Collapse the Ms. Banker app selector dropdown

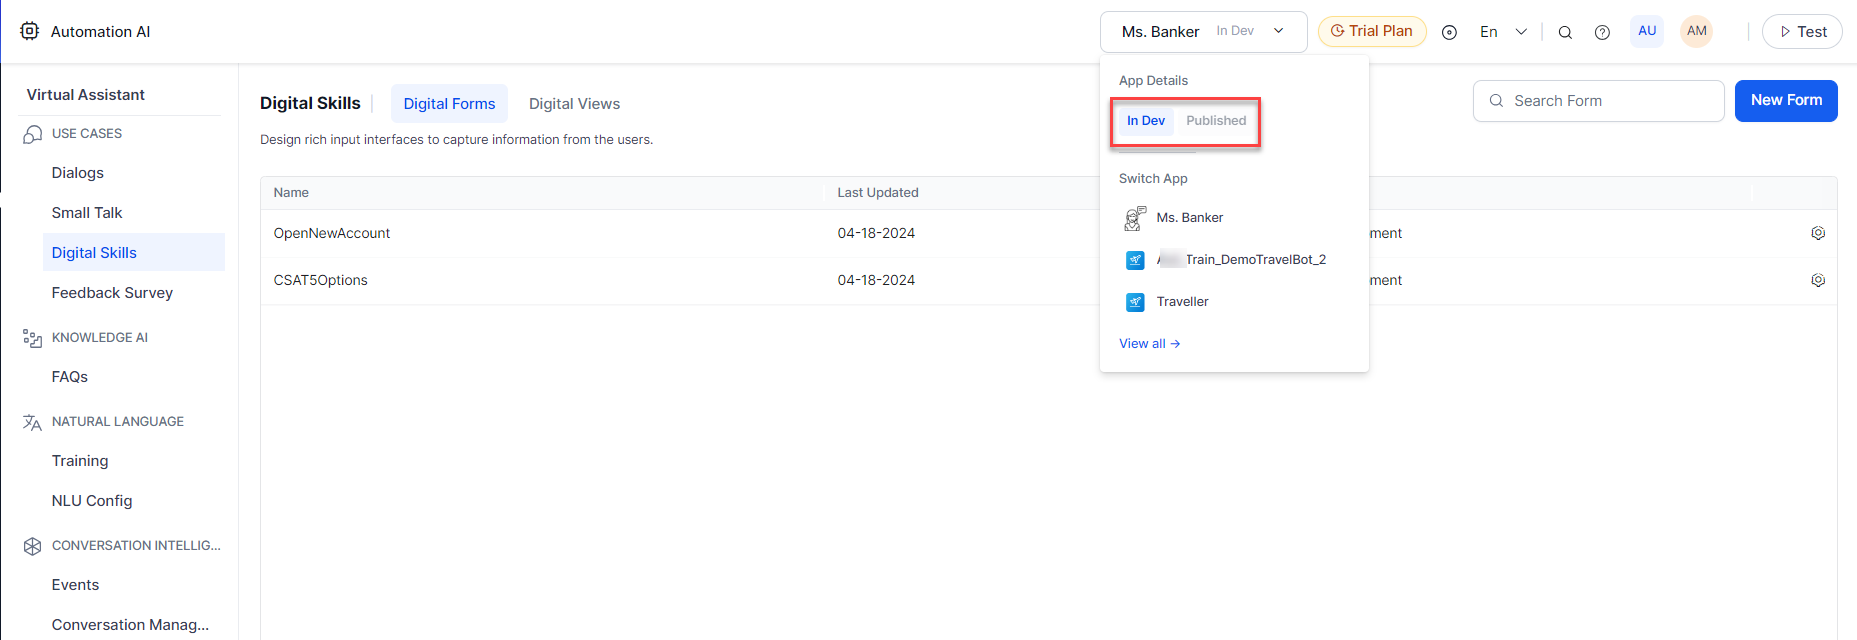click(1204, 32)
